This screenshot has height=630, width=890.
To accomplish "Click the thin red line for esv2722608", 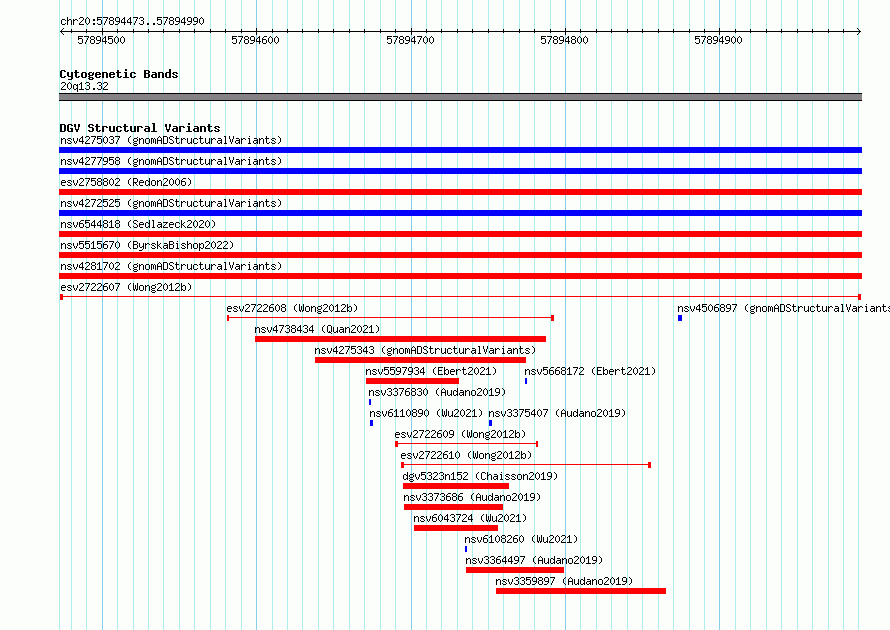I will (391, 318).
